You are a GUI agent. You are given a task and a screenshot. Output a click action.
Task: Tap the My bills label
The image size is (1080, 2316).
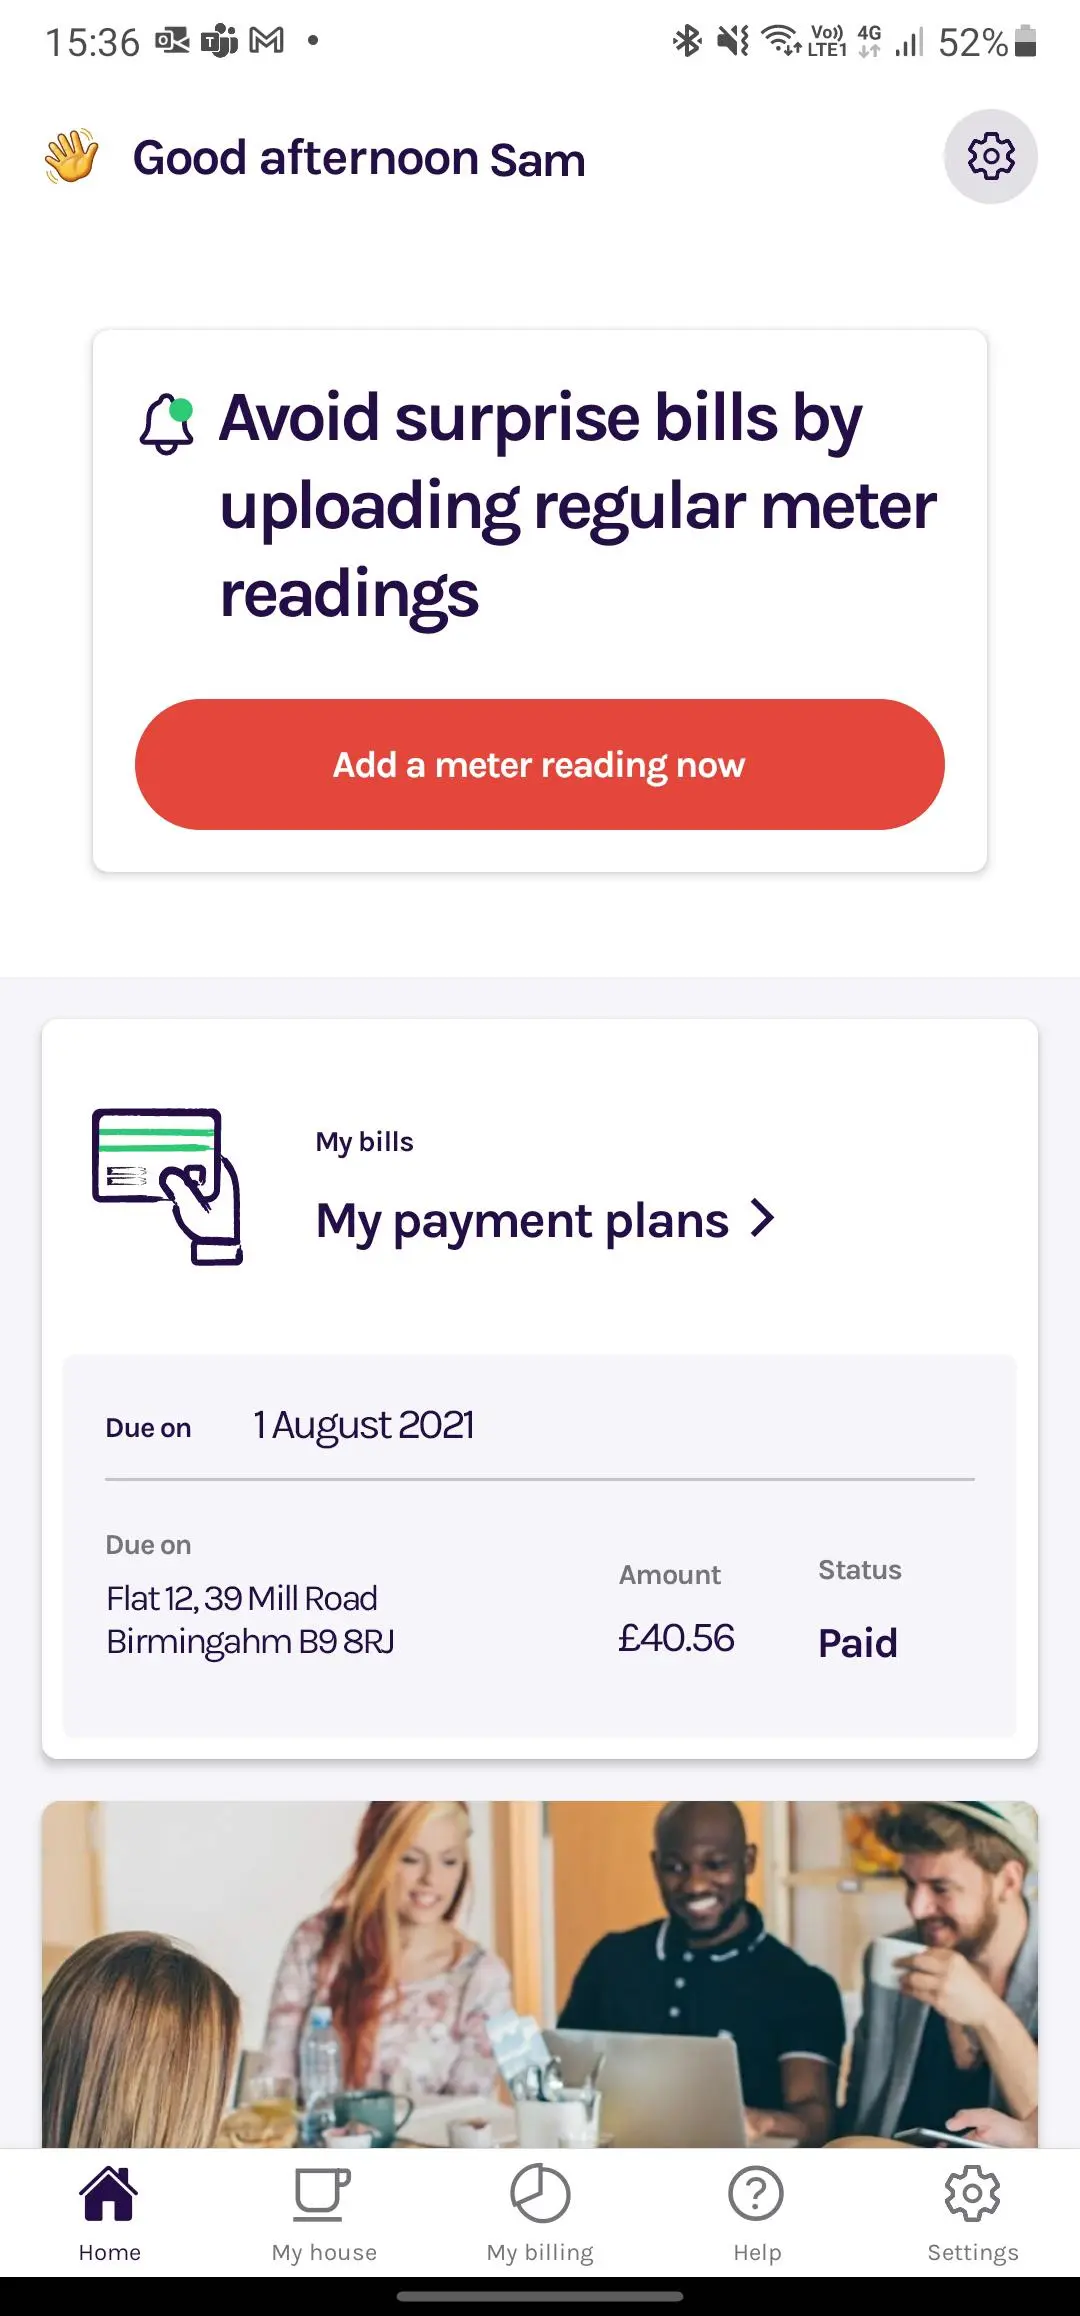coord(364,1142)
